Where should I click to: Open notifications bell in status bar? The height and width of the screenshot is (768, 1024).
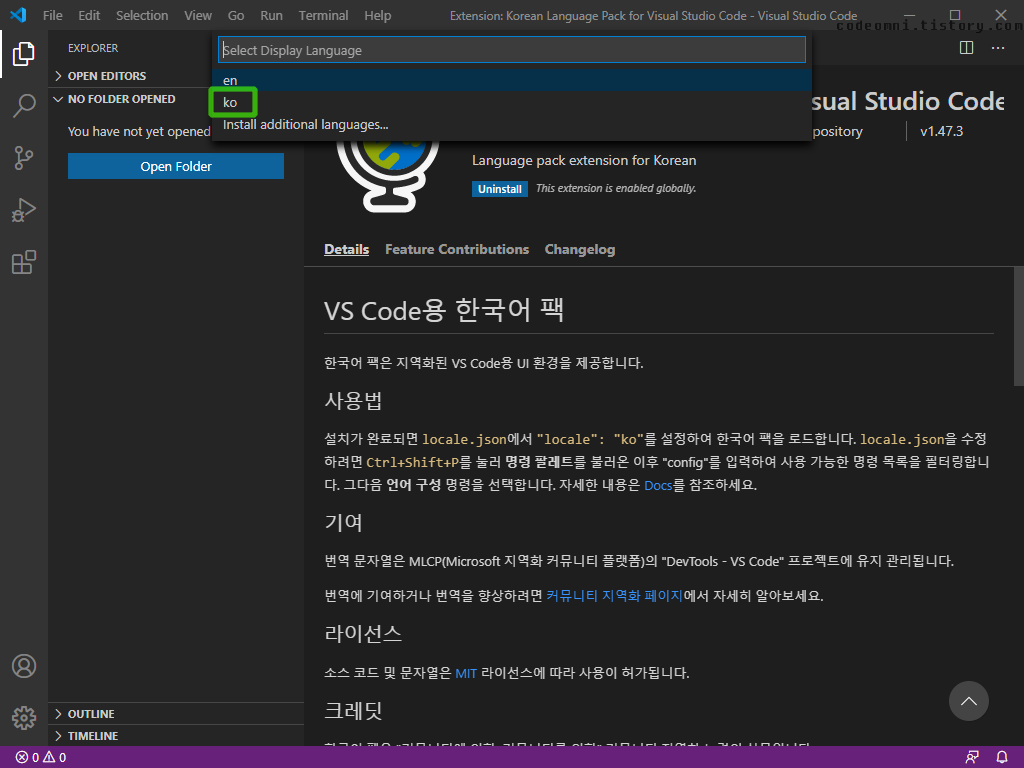pos(1002,758)
